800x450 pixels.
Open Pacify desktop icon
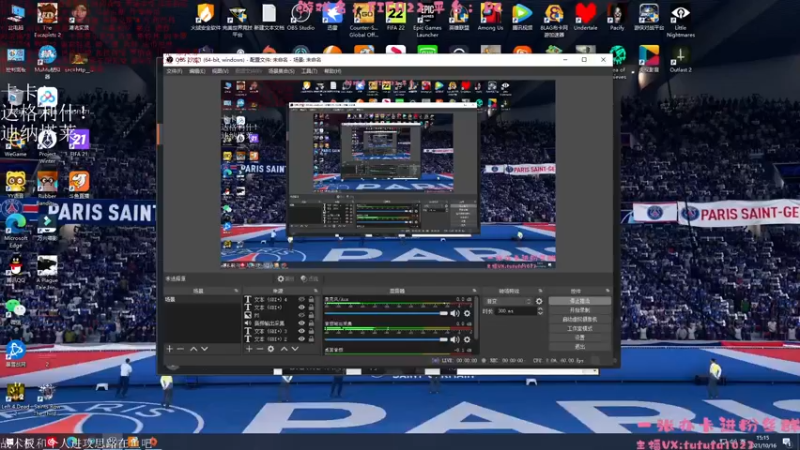tap(617, 18)
